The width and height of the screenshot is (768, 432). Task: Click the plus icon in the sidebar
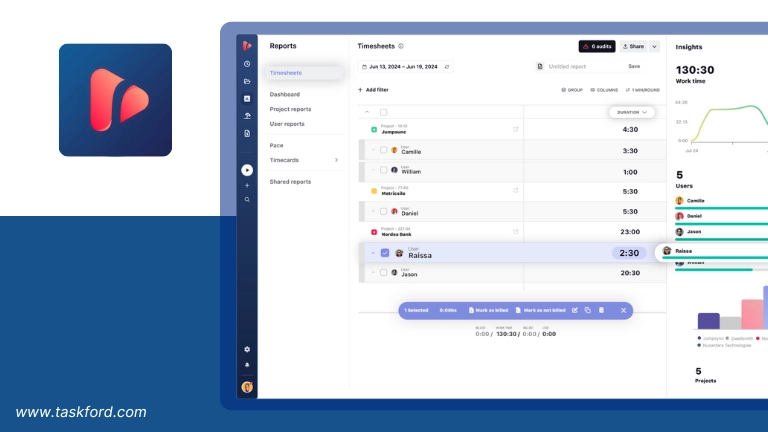click(x=247, y=186)
